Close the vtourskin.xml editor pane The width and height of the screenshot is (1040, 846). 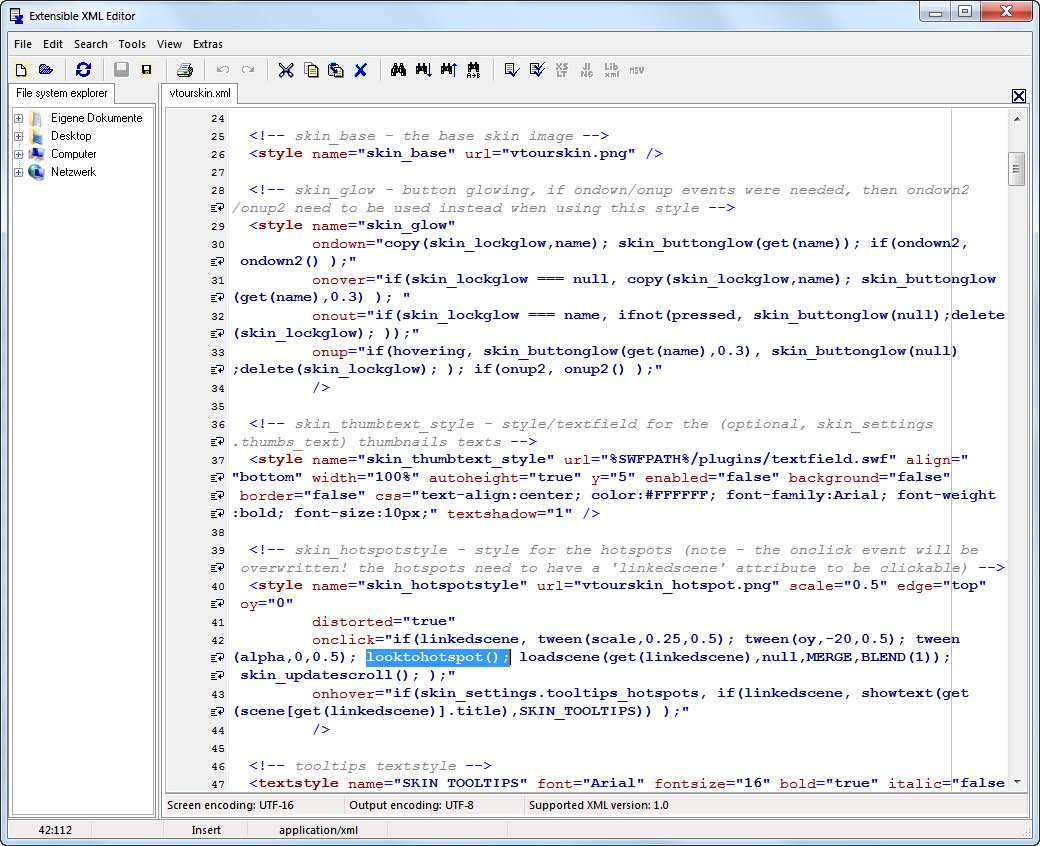1019,95
